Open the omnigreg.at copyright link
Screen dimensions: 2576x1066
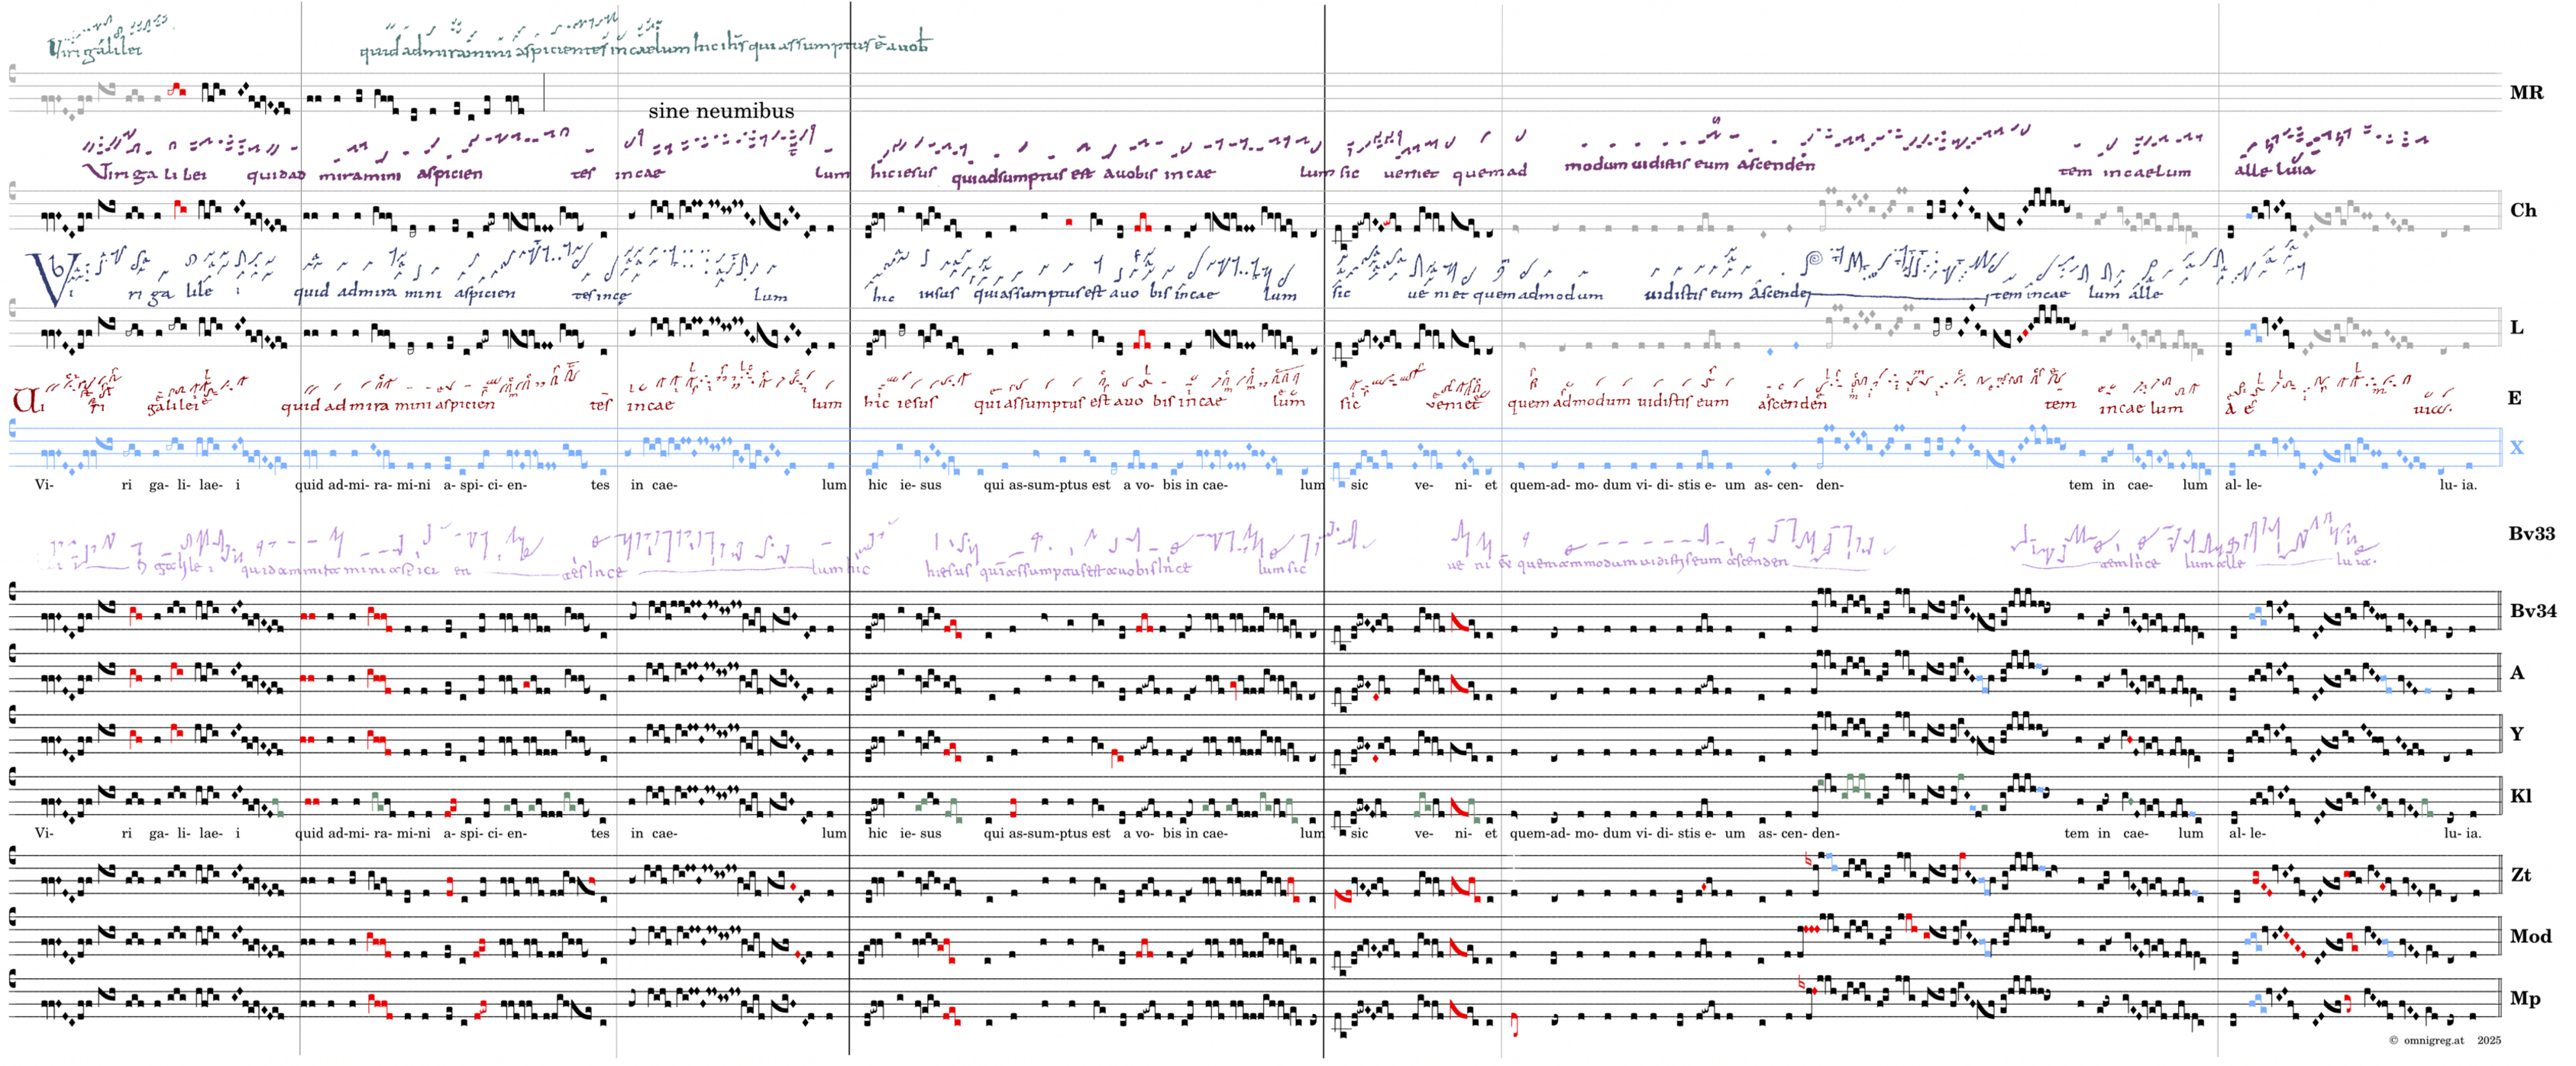point(2434,1041)
